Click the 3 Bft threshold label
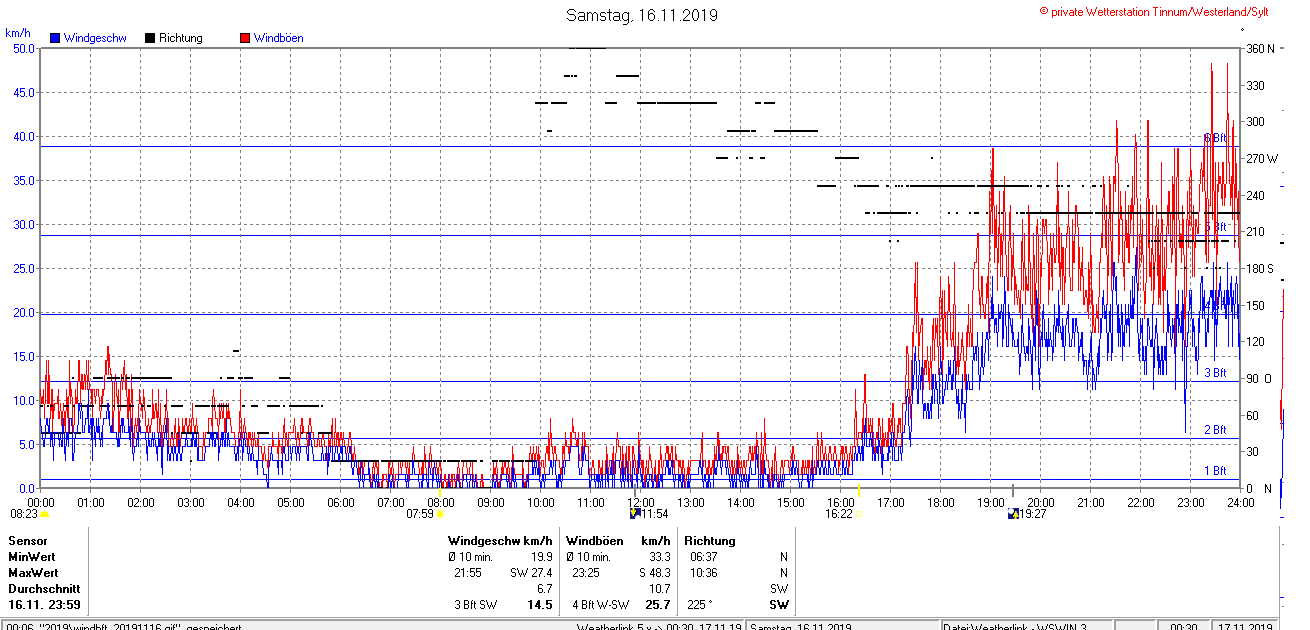The width and height of the screenshot is (1310, 630). click(x=1214, y=373)
